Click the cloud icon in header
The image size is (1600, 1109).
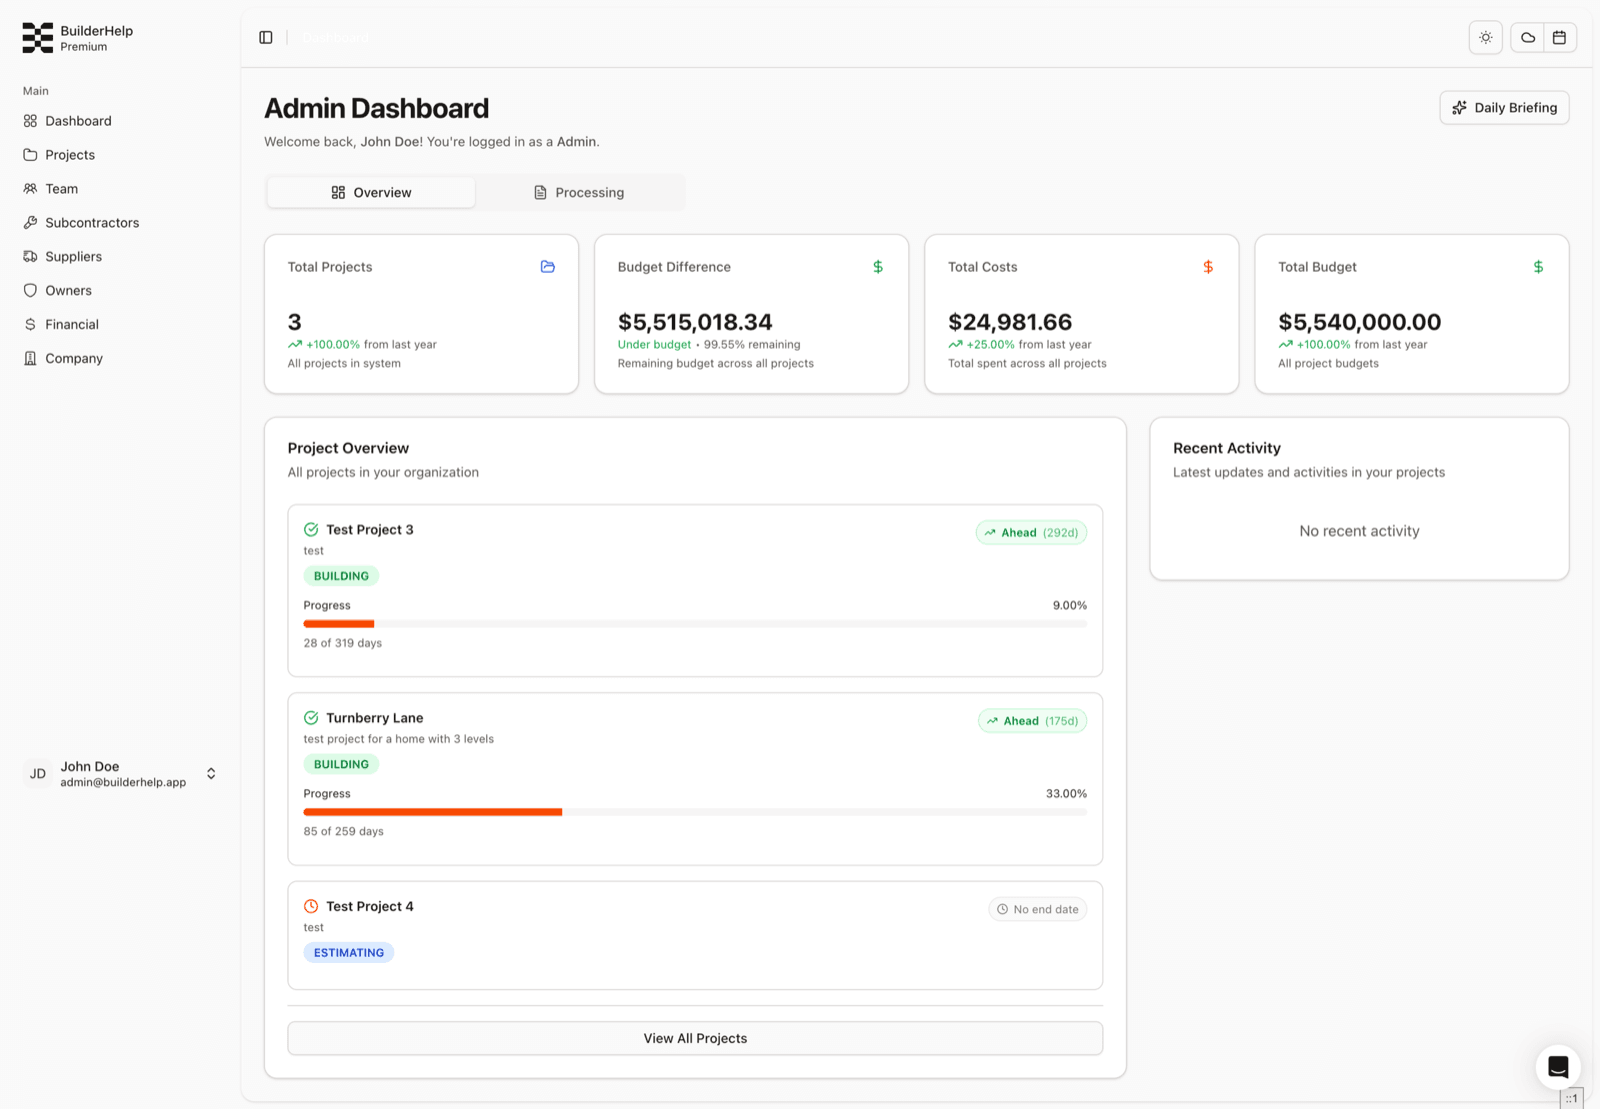[x=1528, y=37]
